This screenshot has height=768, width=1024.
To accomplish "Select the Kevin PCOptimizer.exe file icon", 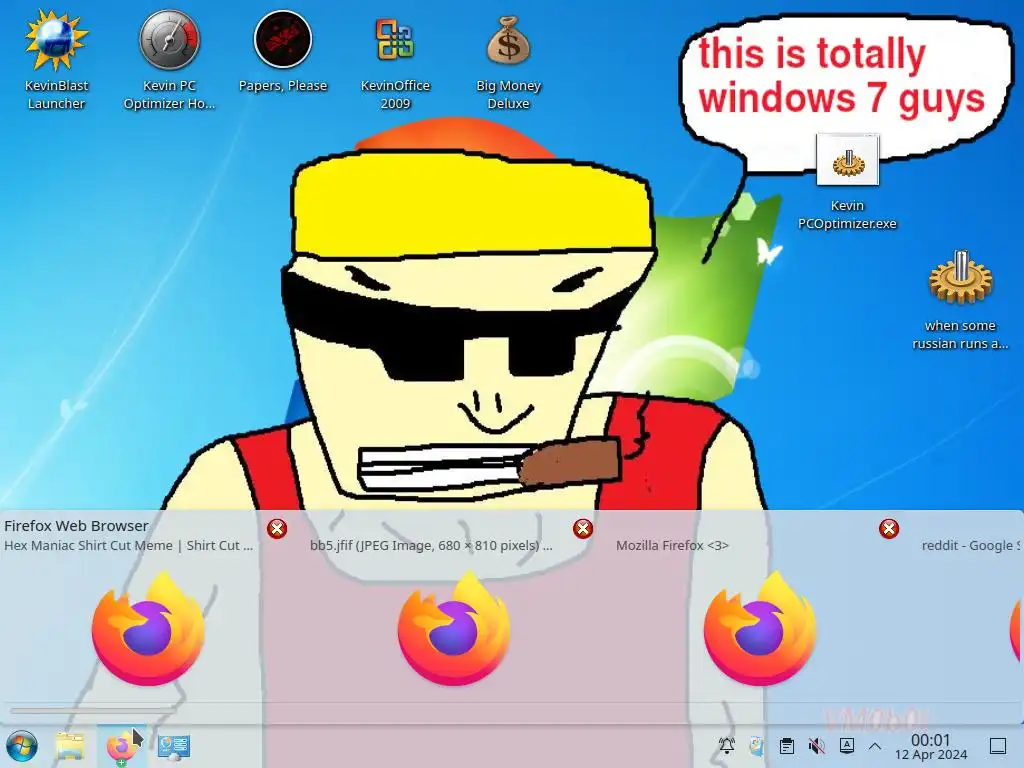I will point(847,183).
